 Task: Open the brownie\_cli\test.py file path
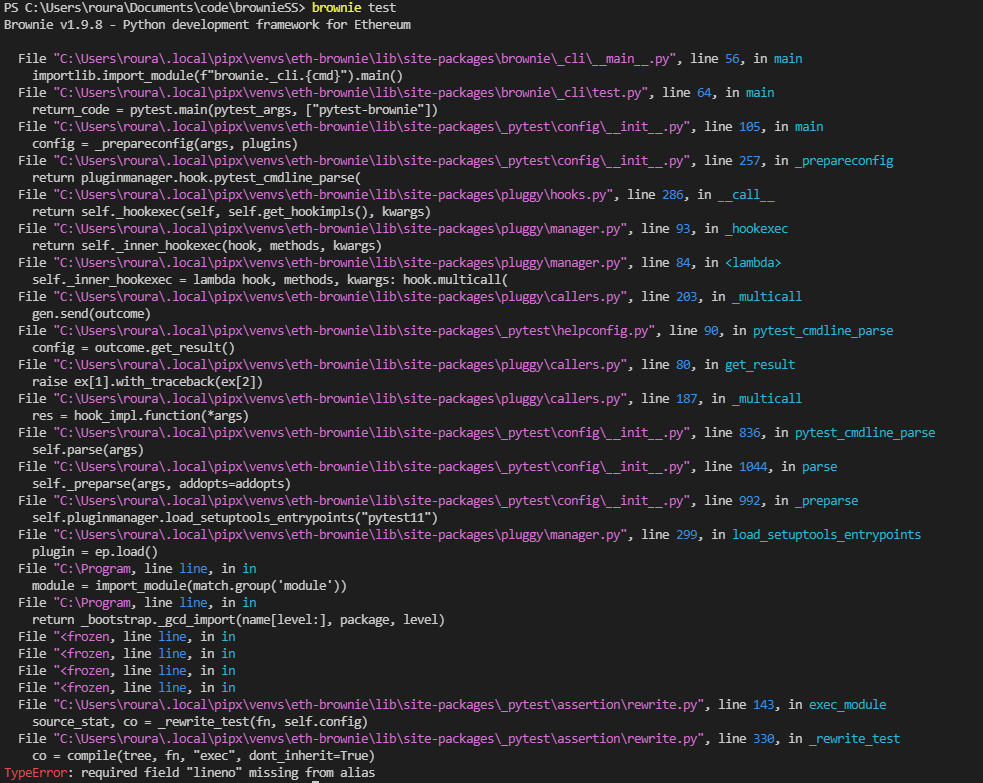coord(351,92)
